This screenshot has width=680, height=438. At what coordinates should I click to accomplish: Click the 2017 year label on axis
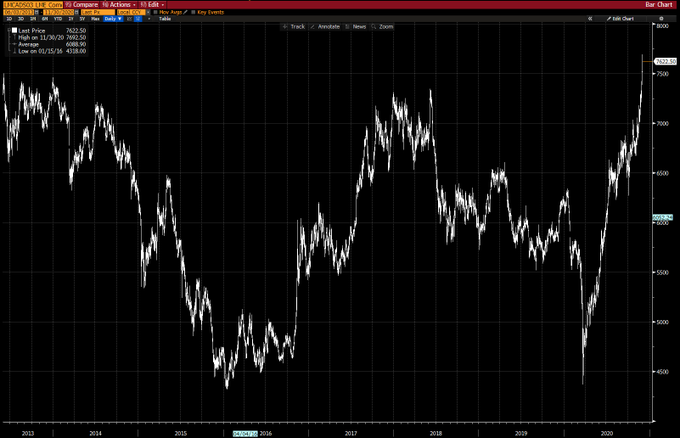(x=351, y=433)
